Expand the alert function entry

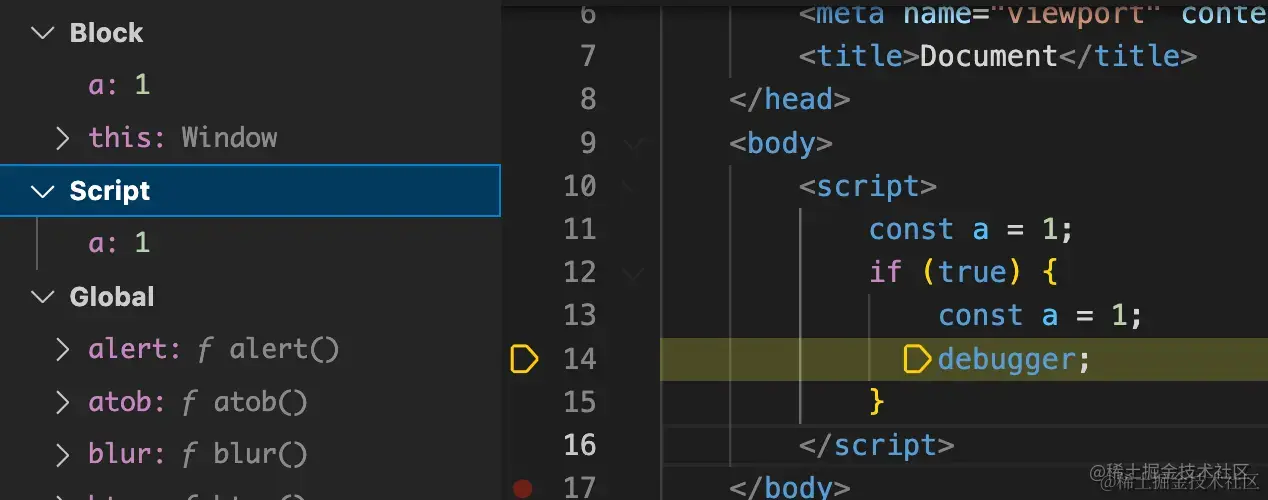pos(63,349)
